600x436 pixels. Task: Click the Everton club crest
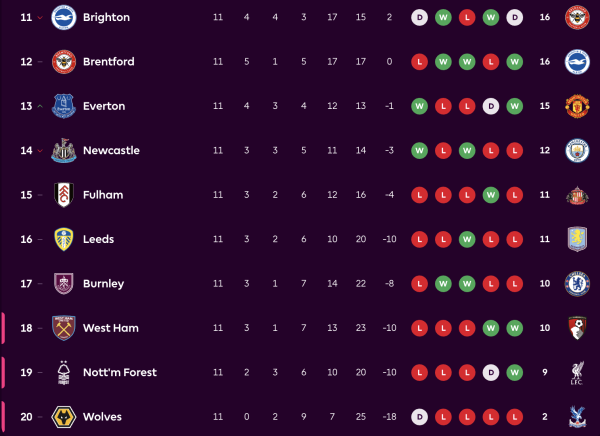click(64, 106)
